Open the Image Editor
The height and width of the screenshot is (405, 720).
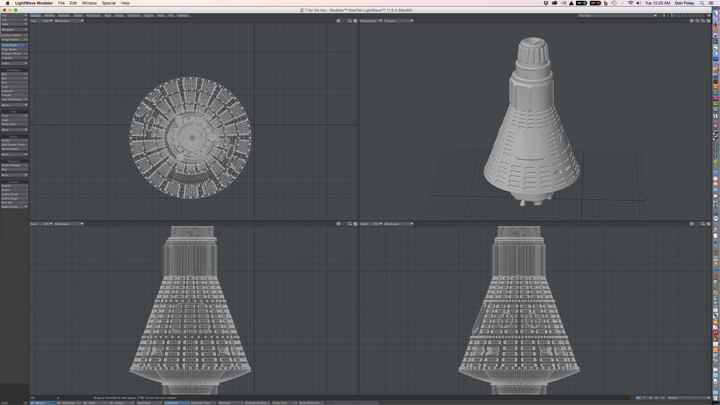(14, 39)
